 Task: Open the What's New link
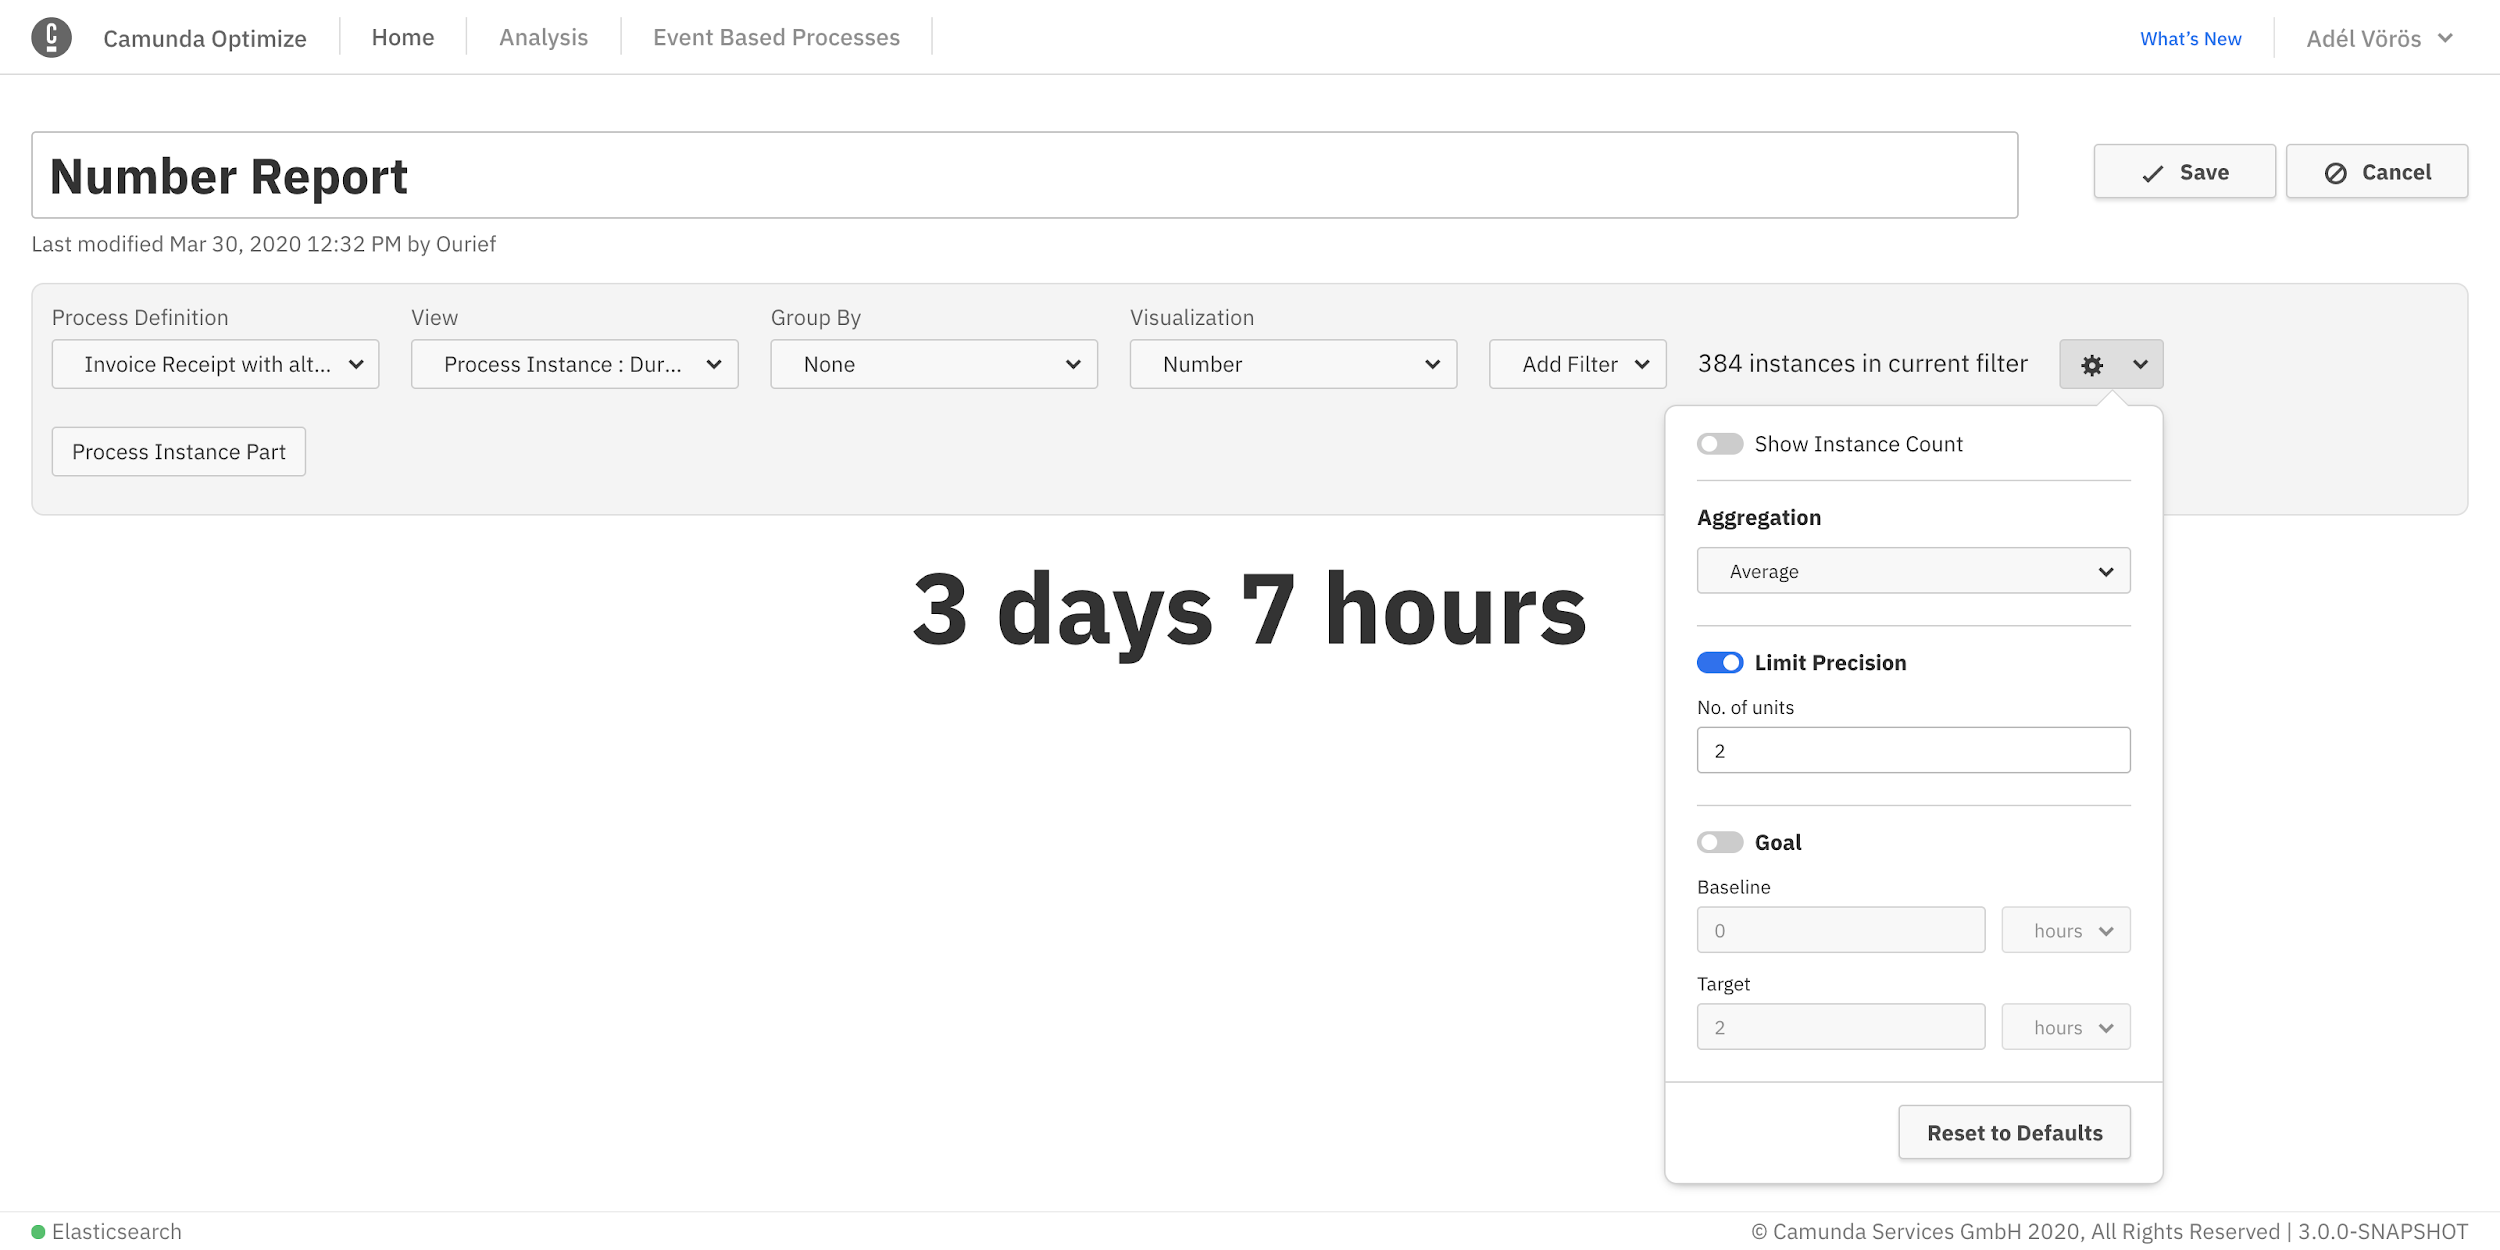click(2190, 39)
